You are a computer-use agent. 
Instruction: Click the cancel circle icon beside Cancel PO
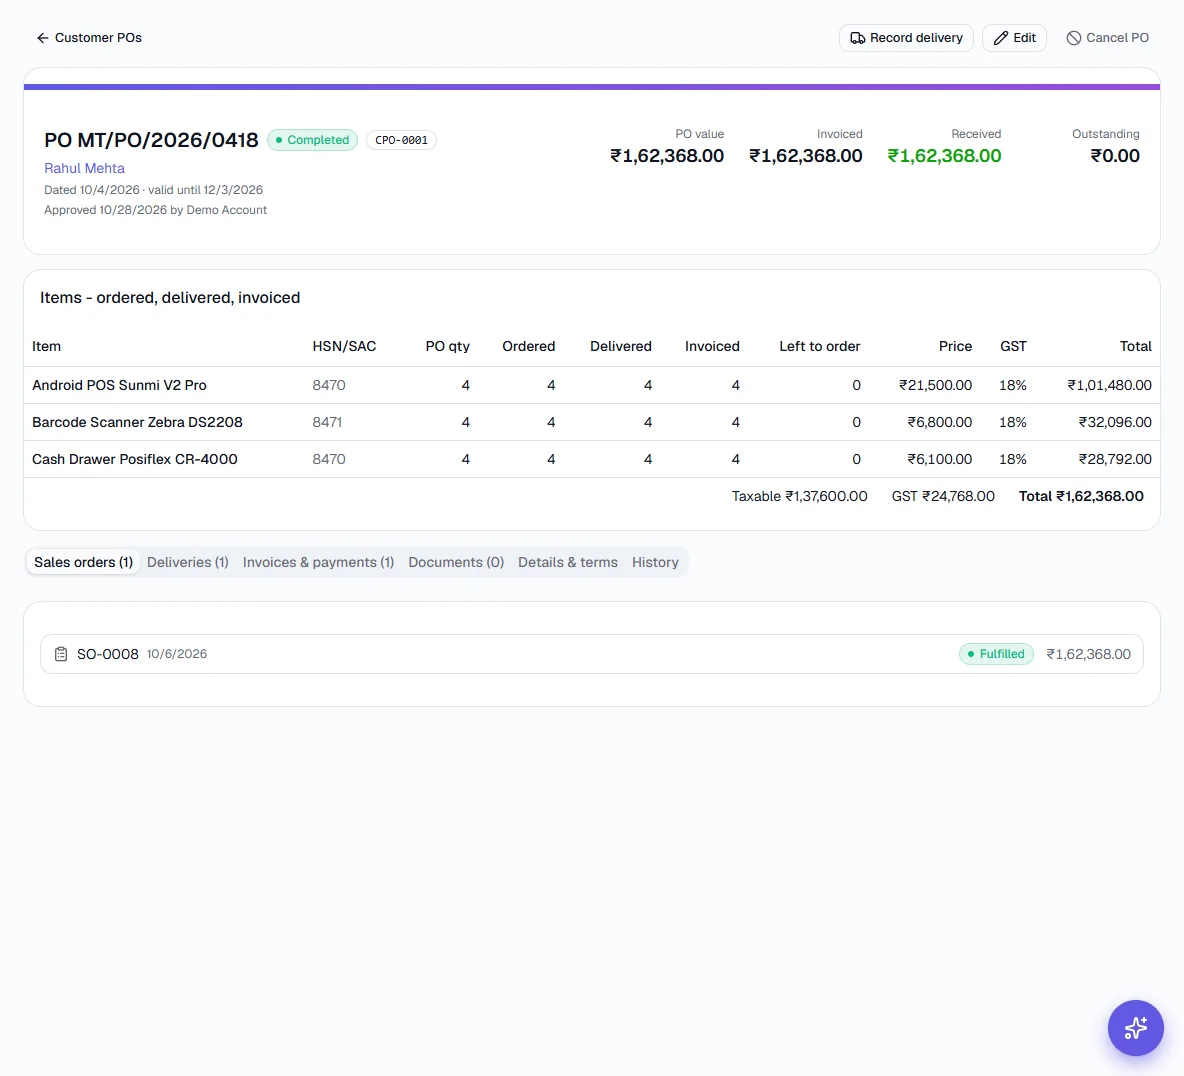coord(1073,38)
